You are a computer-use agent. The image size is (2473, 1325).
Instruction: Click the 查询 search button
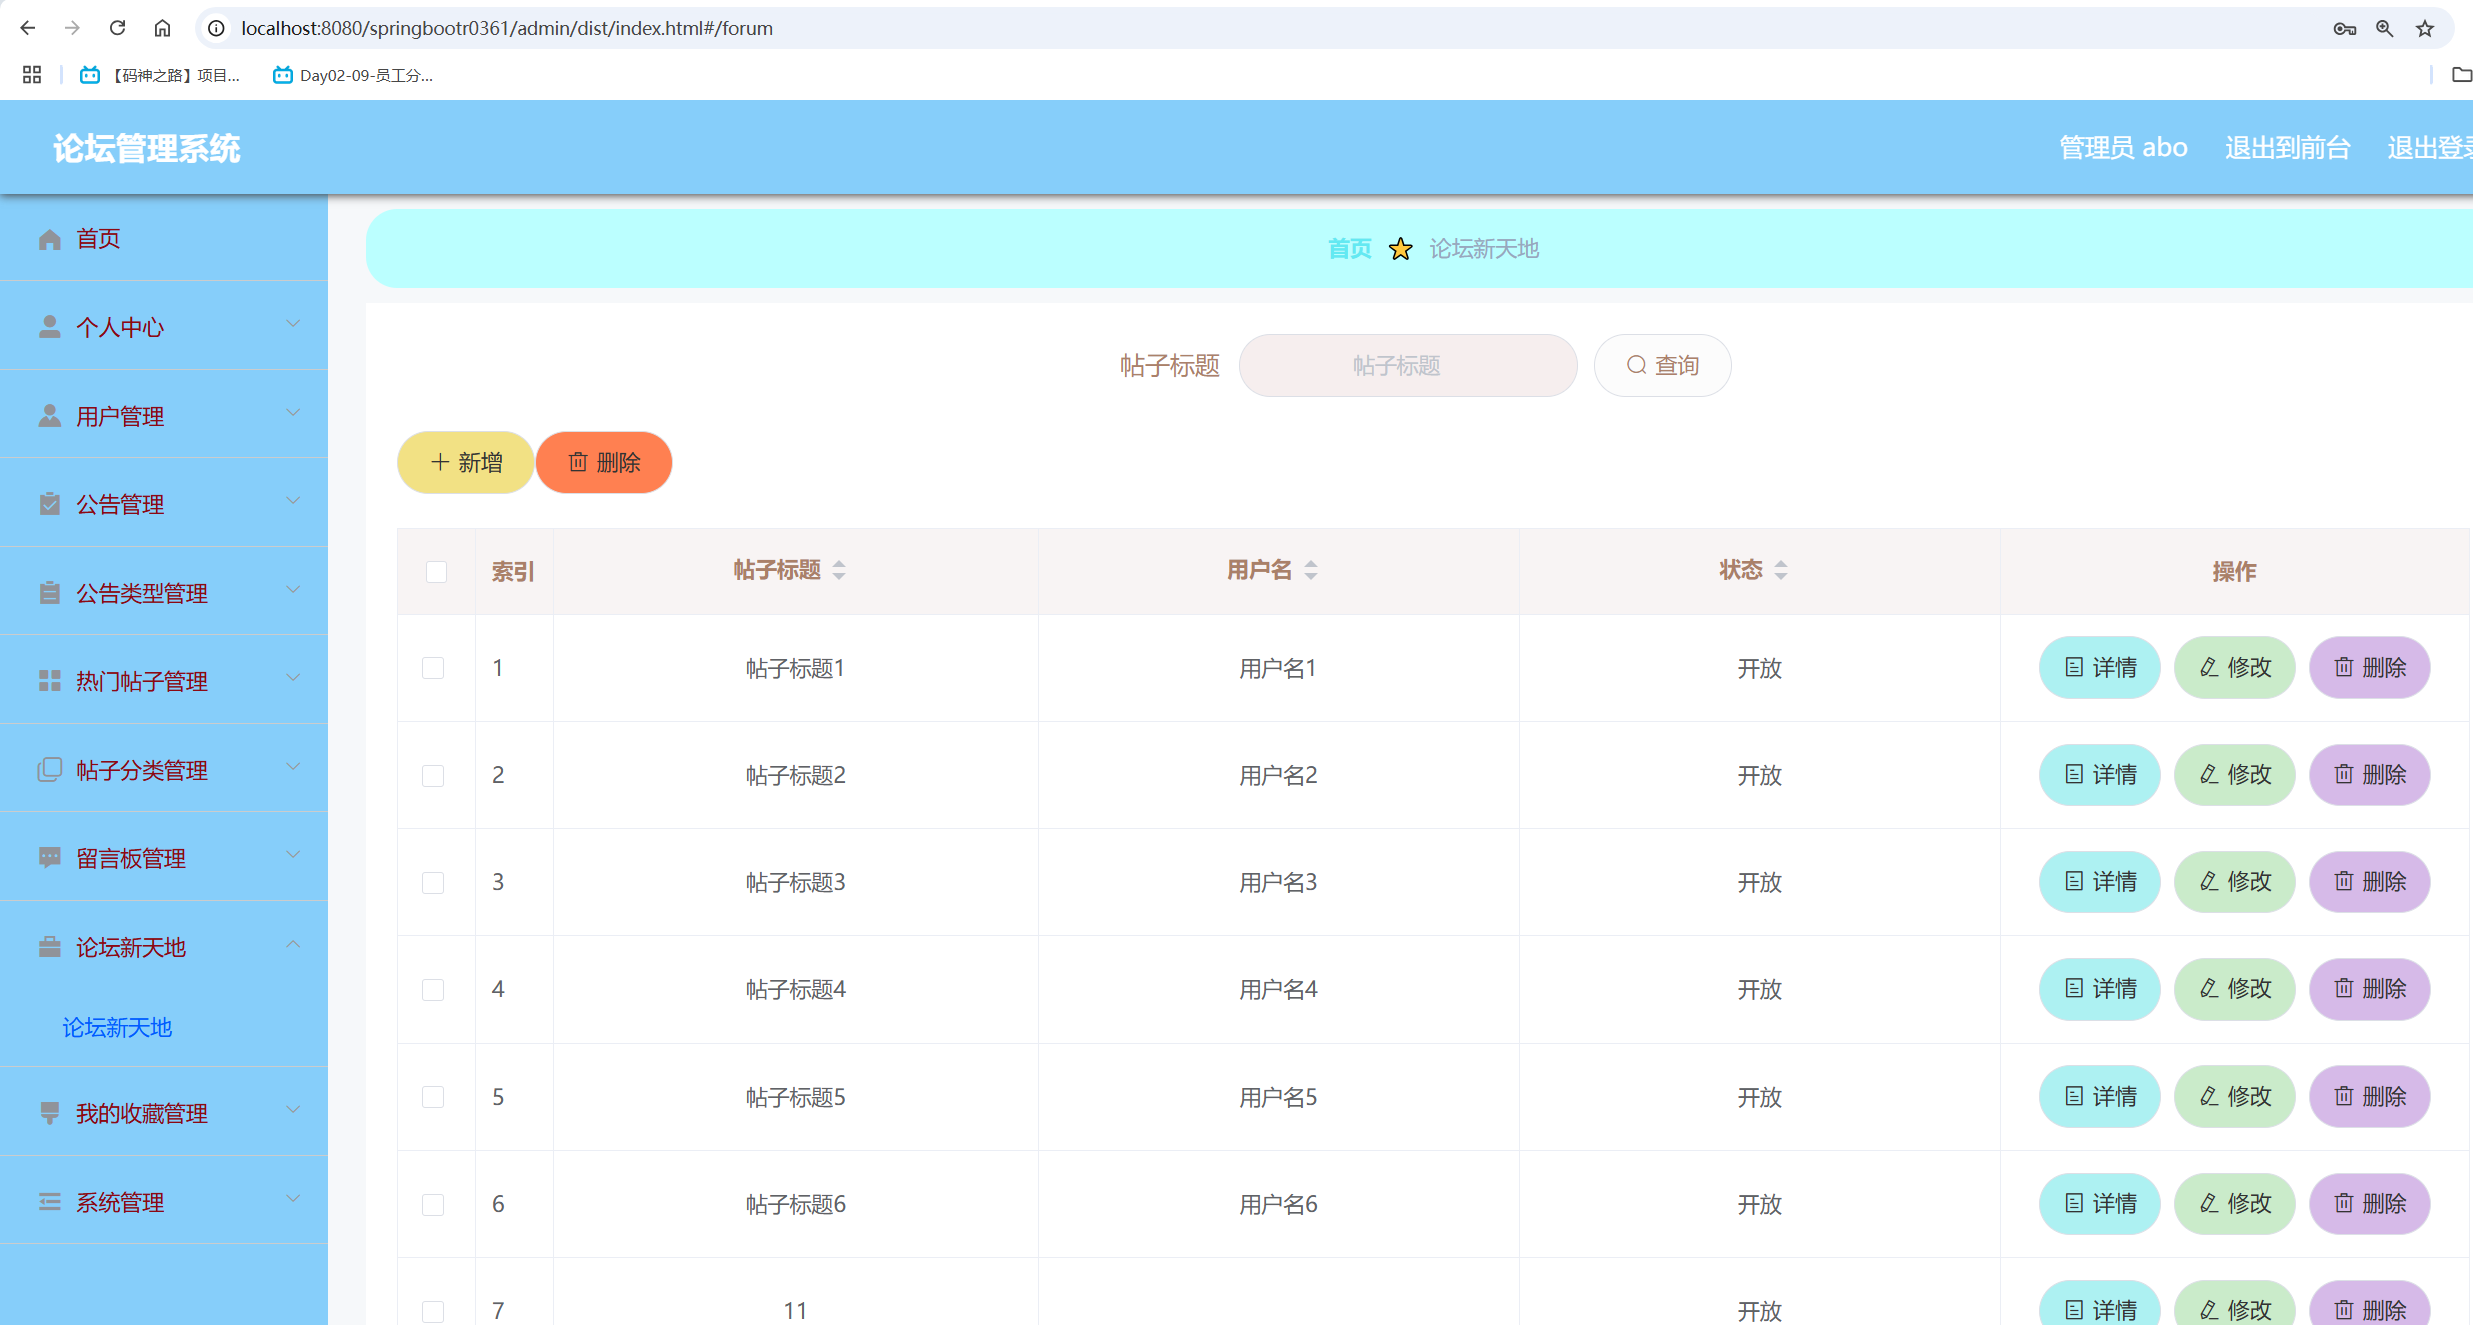[x=1662, y=366]
